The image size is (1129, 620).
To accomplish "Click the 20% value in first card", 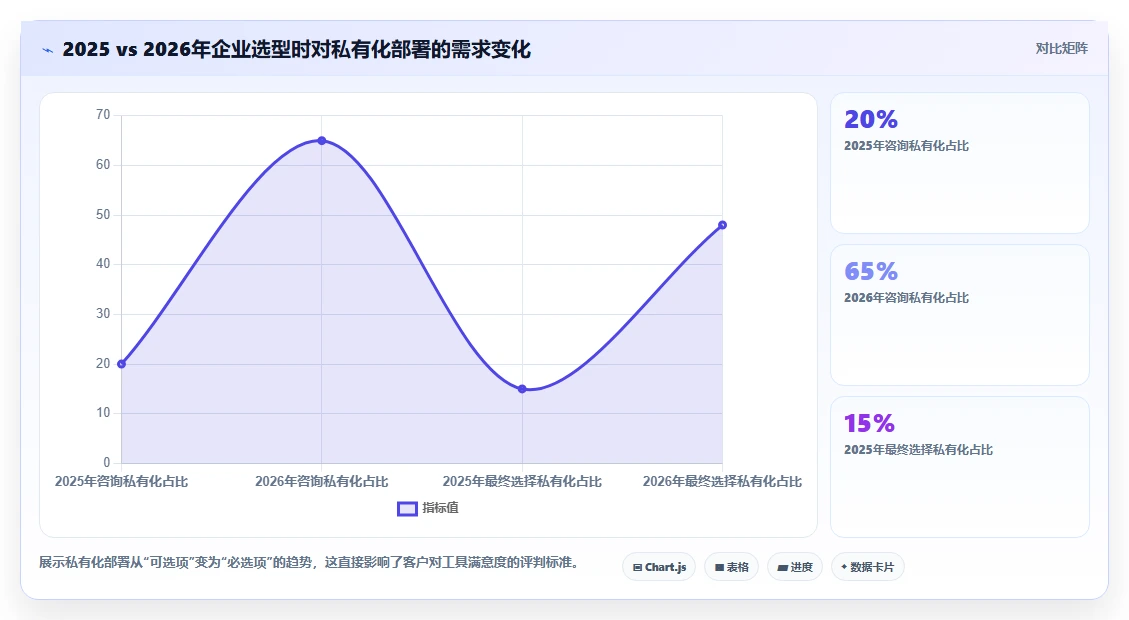I will pos(871,119).
